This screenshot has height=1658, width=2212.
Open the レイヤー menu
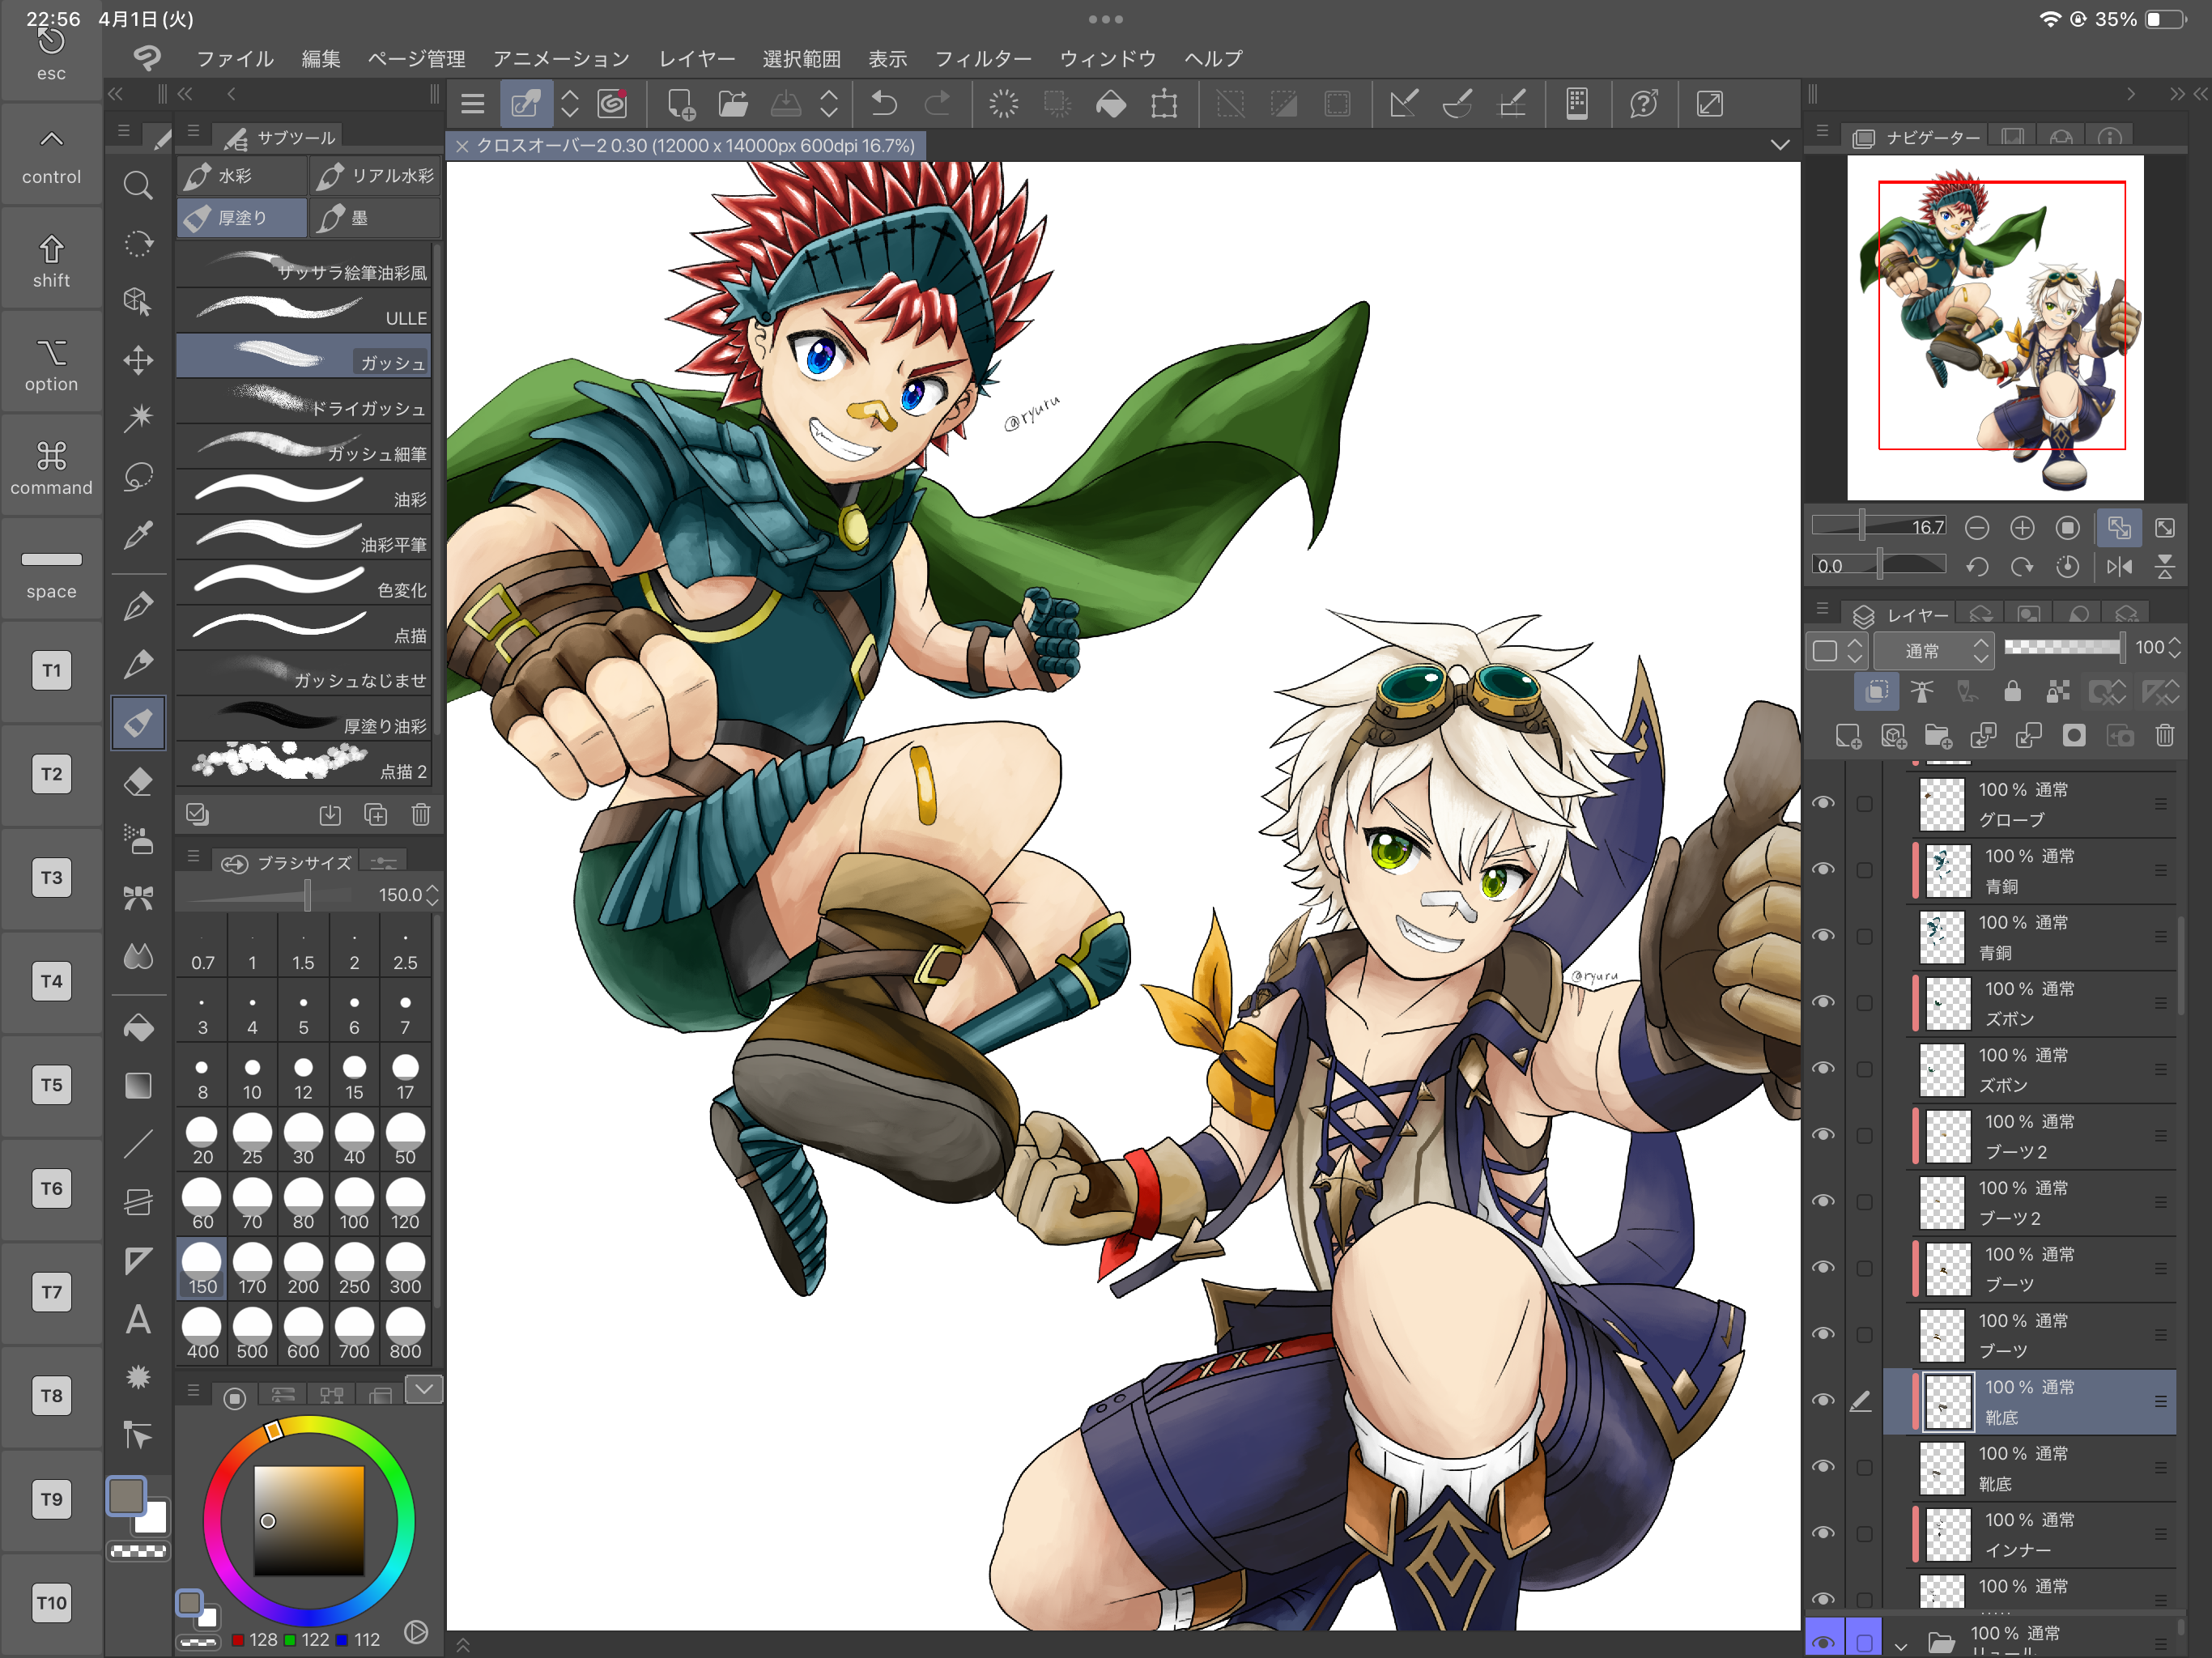(x=696, y=58)
